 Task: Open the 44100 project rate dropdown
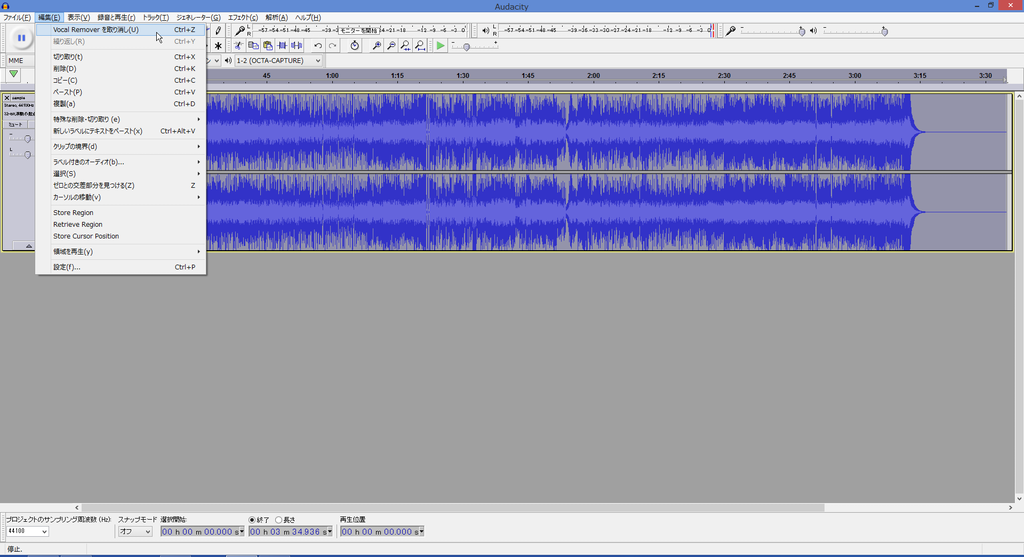point(27,532)
